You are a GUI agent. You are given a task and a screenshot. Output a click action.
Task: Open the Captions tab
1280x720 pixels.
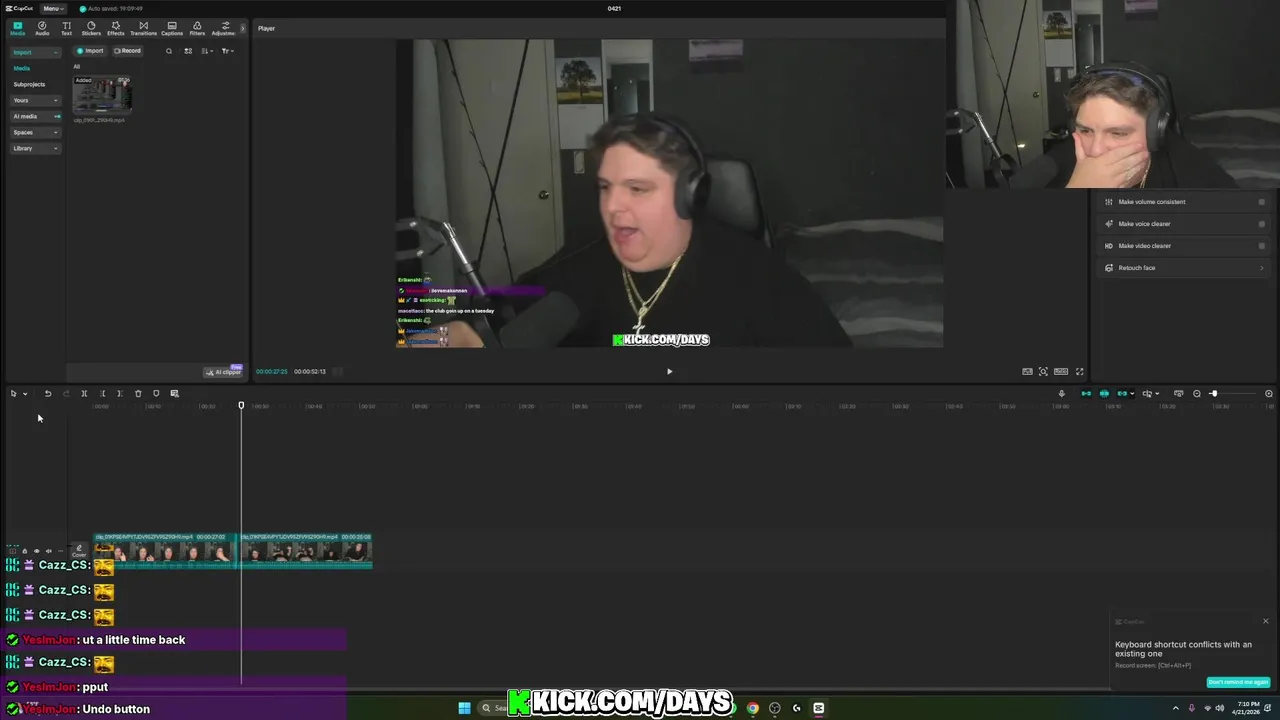[x=172, y=28]
